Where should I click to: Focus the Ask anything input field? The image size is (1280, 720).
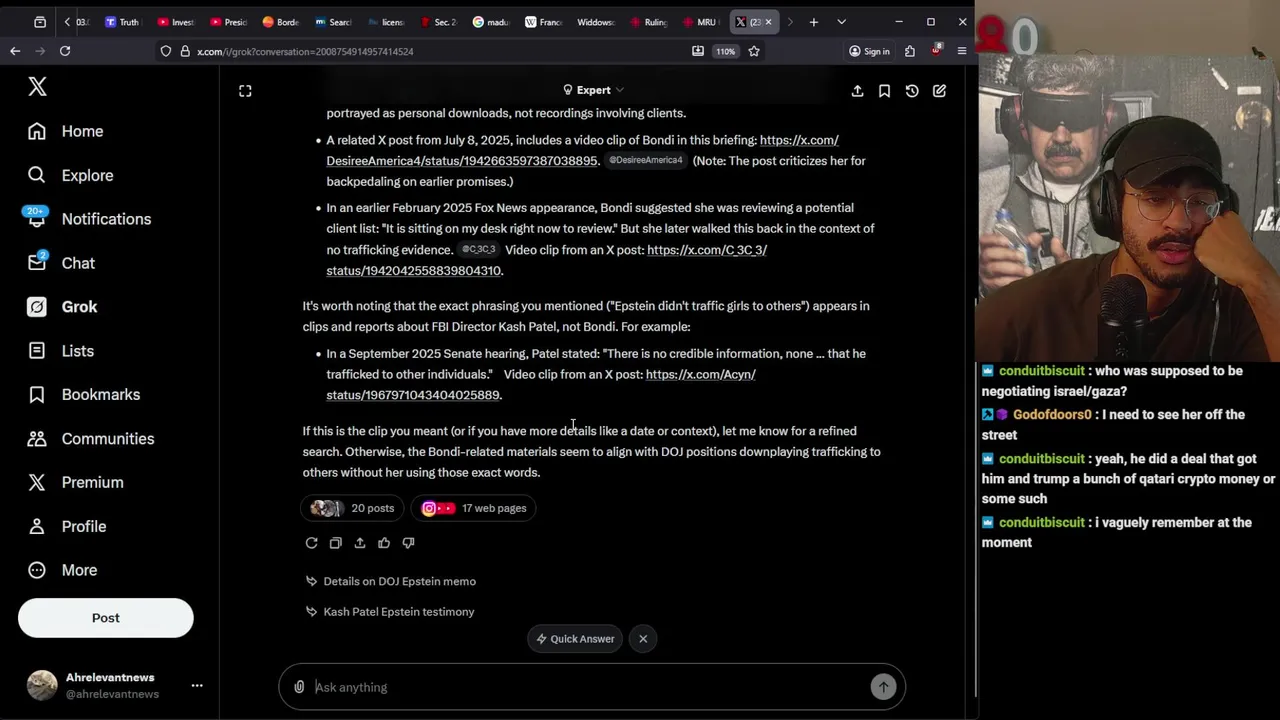(589, 687)
